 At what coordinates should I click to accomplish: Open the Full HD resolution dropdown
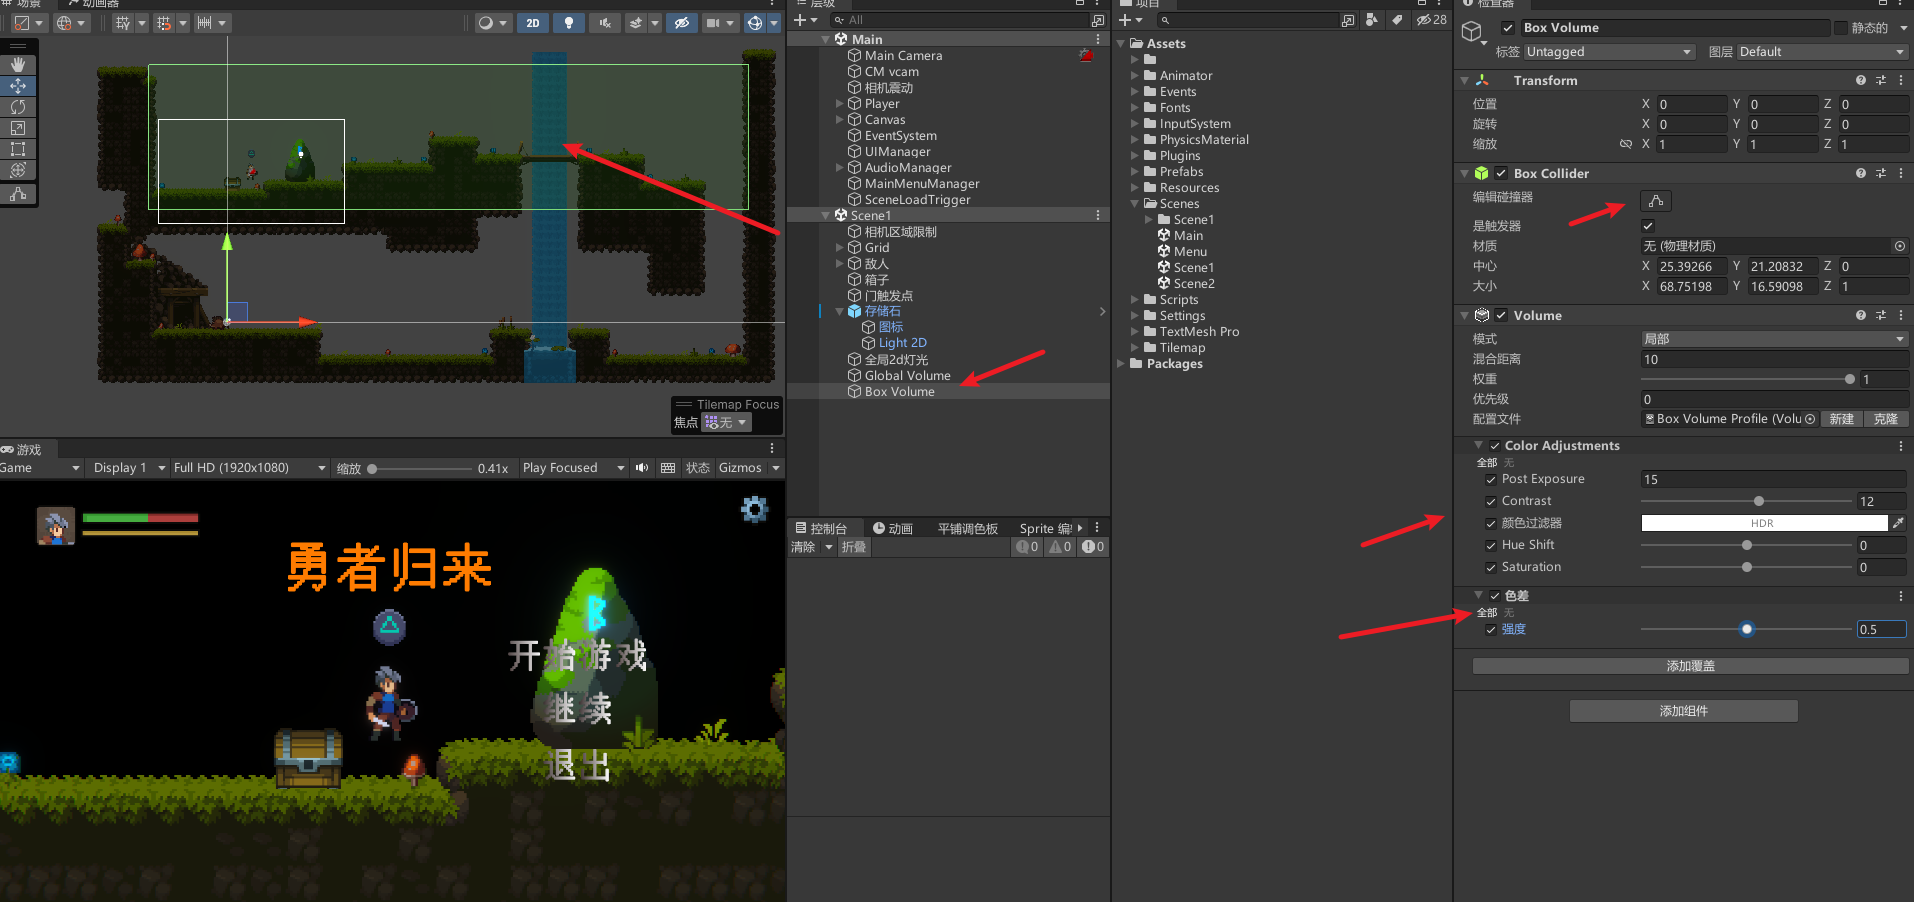249,468
